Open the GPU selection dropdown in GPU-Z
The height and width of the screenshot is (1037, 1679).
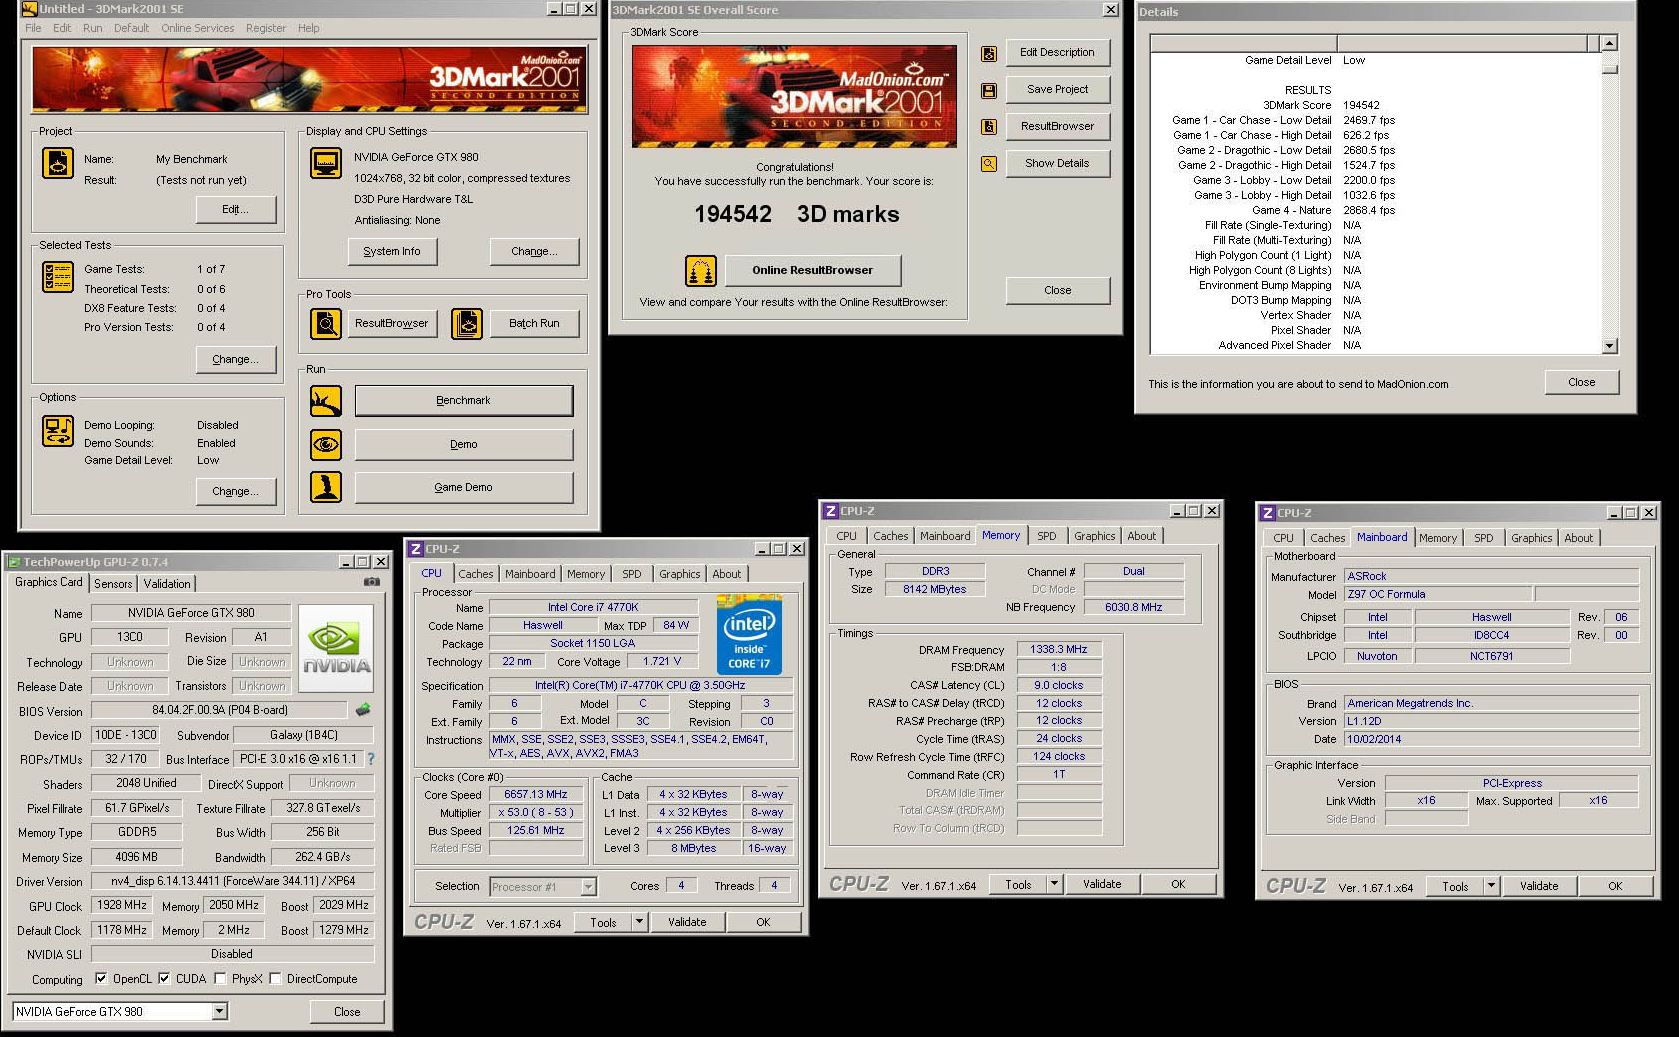point(219,1012)
